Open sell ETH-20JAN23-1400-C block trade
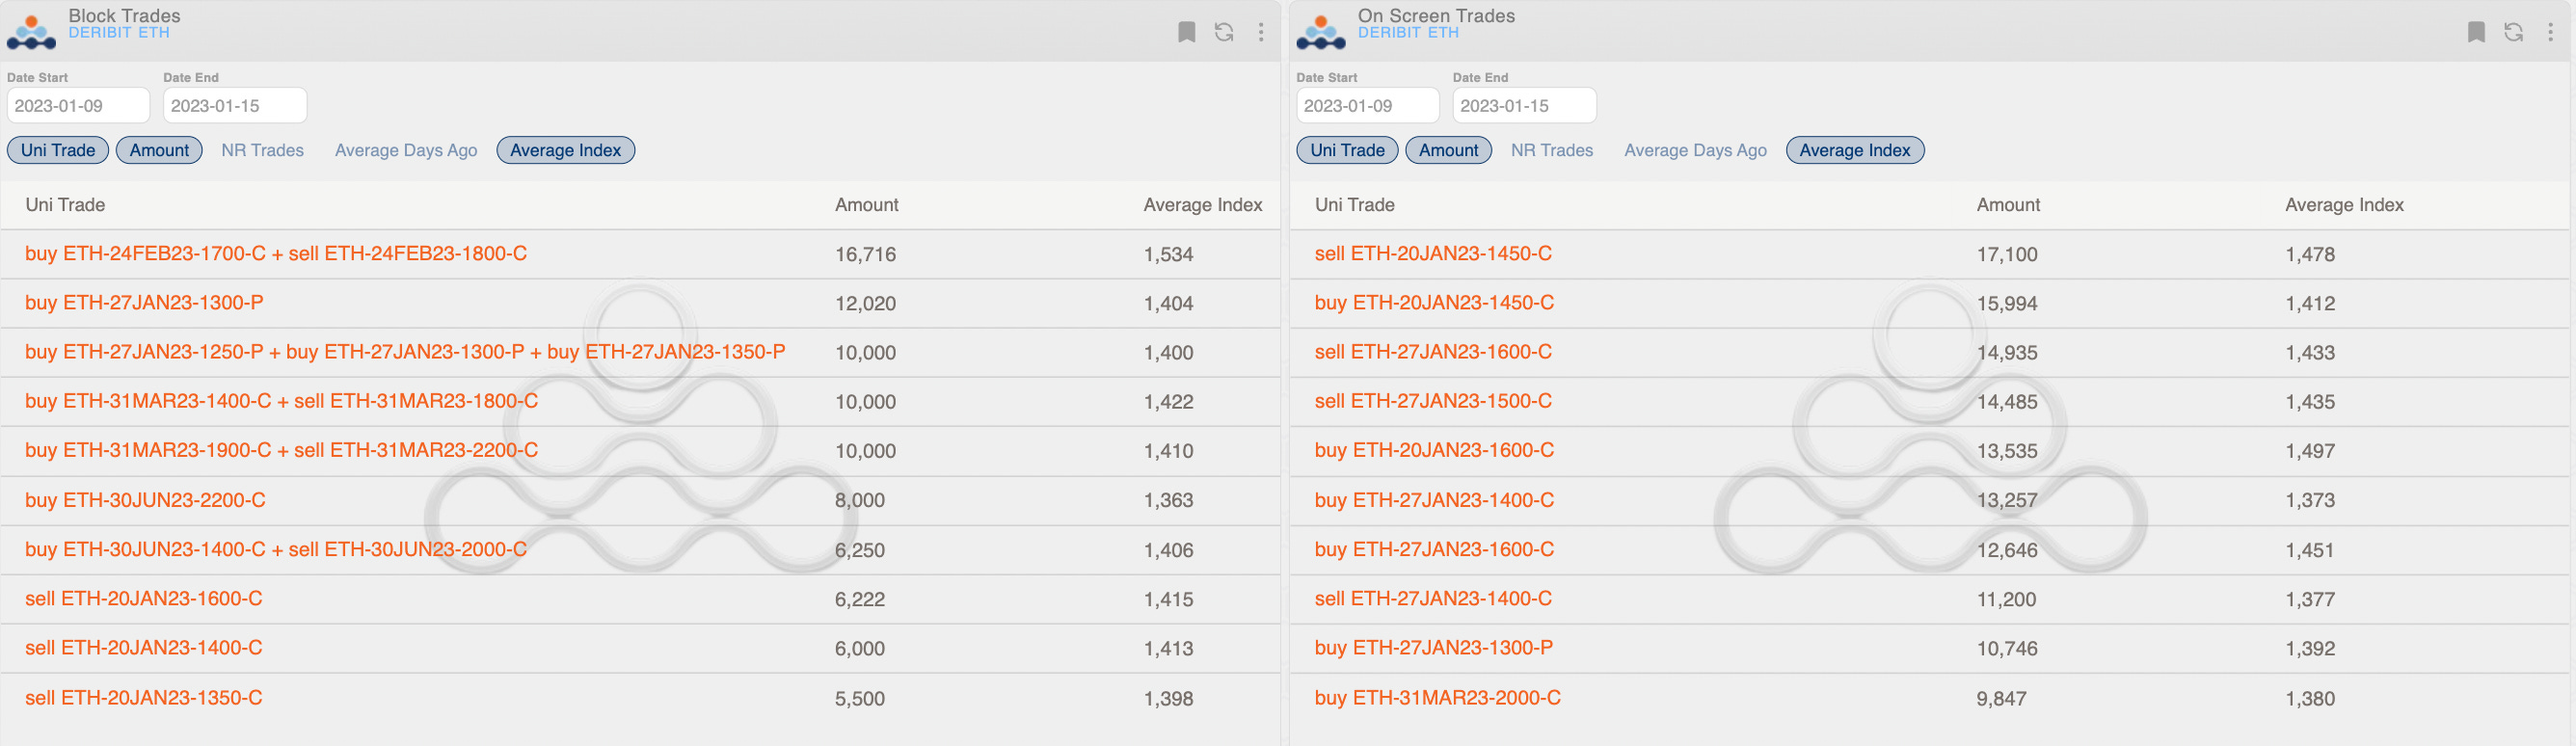Screen dimensions: 2576x746 pos(144,647)
